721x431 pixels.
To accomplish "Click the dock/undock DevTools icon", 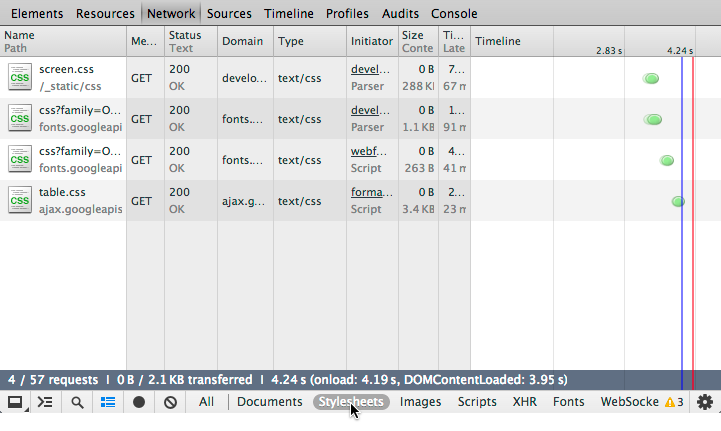I will tap(15, 402).
